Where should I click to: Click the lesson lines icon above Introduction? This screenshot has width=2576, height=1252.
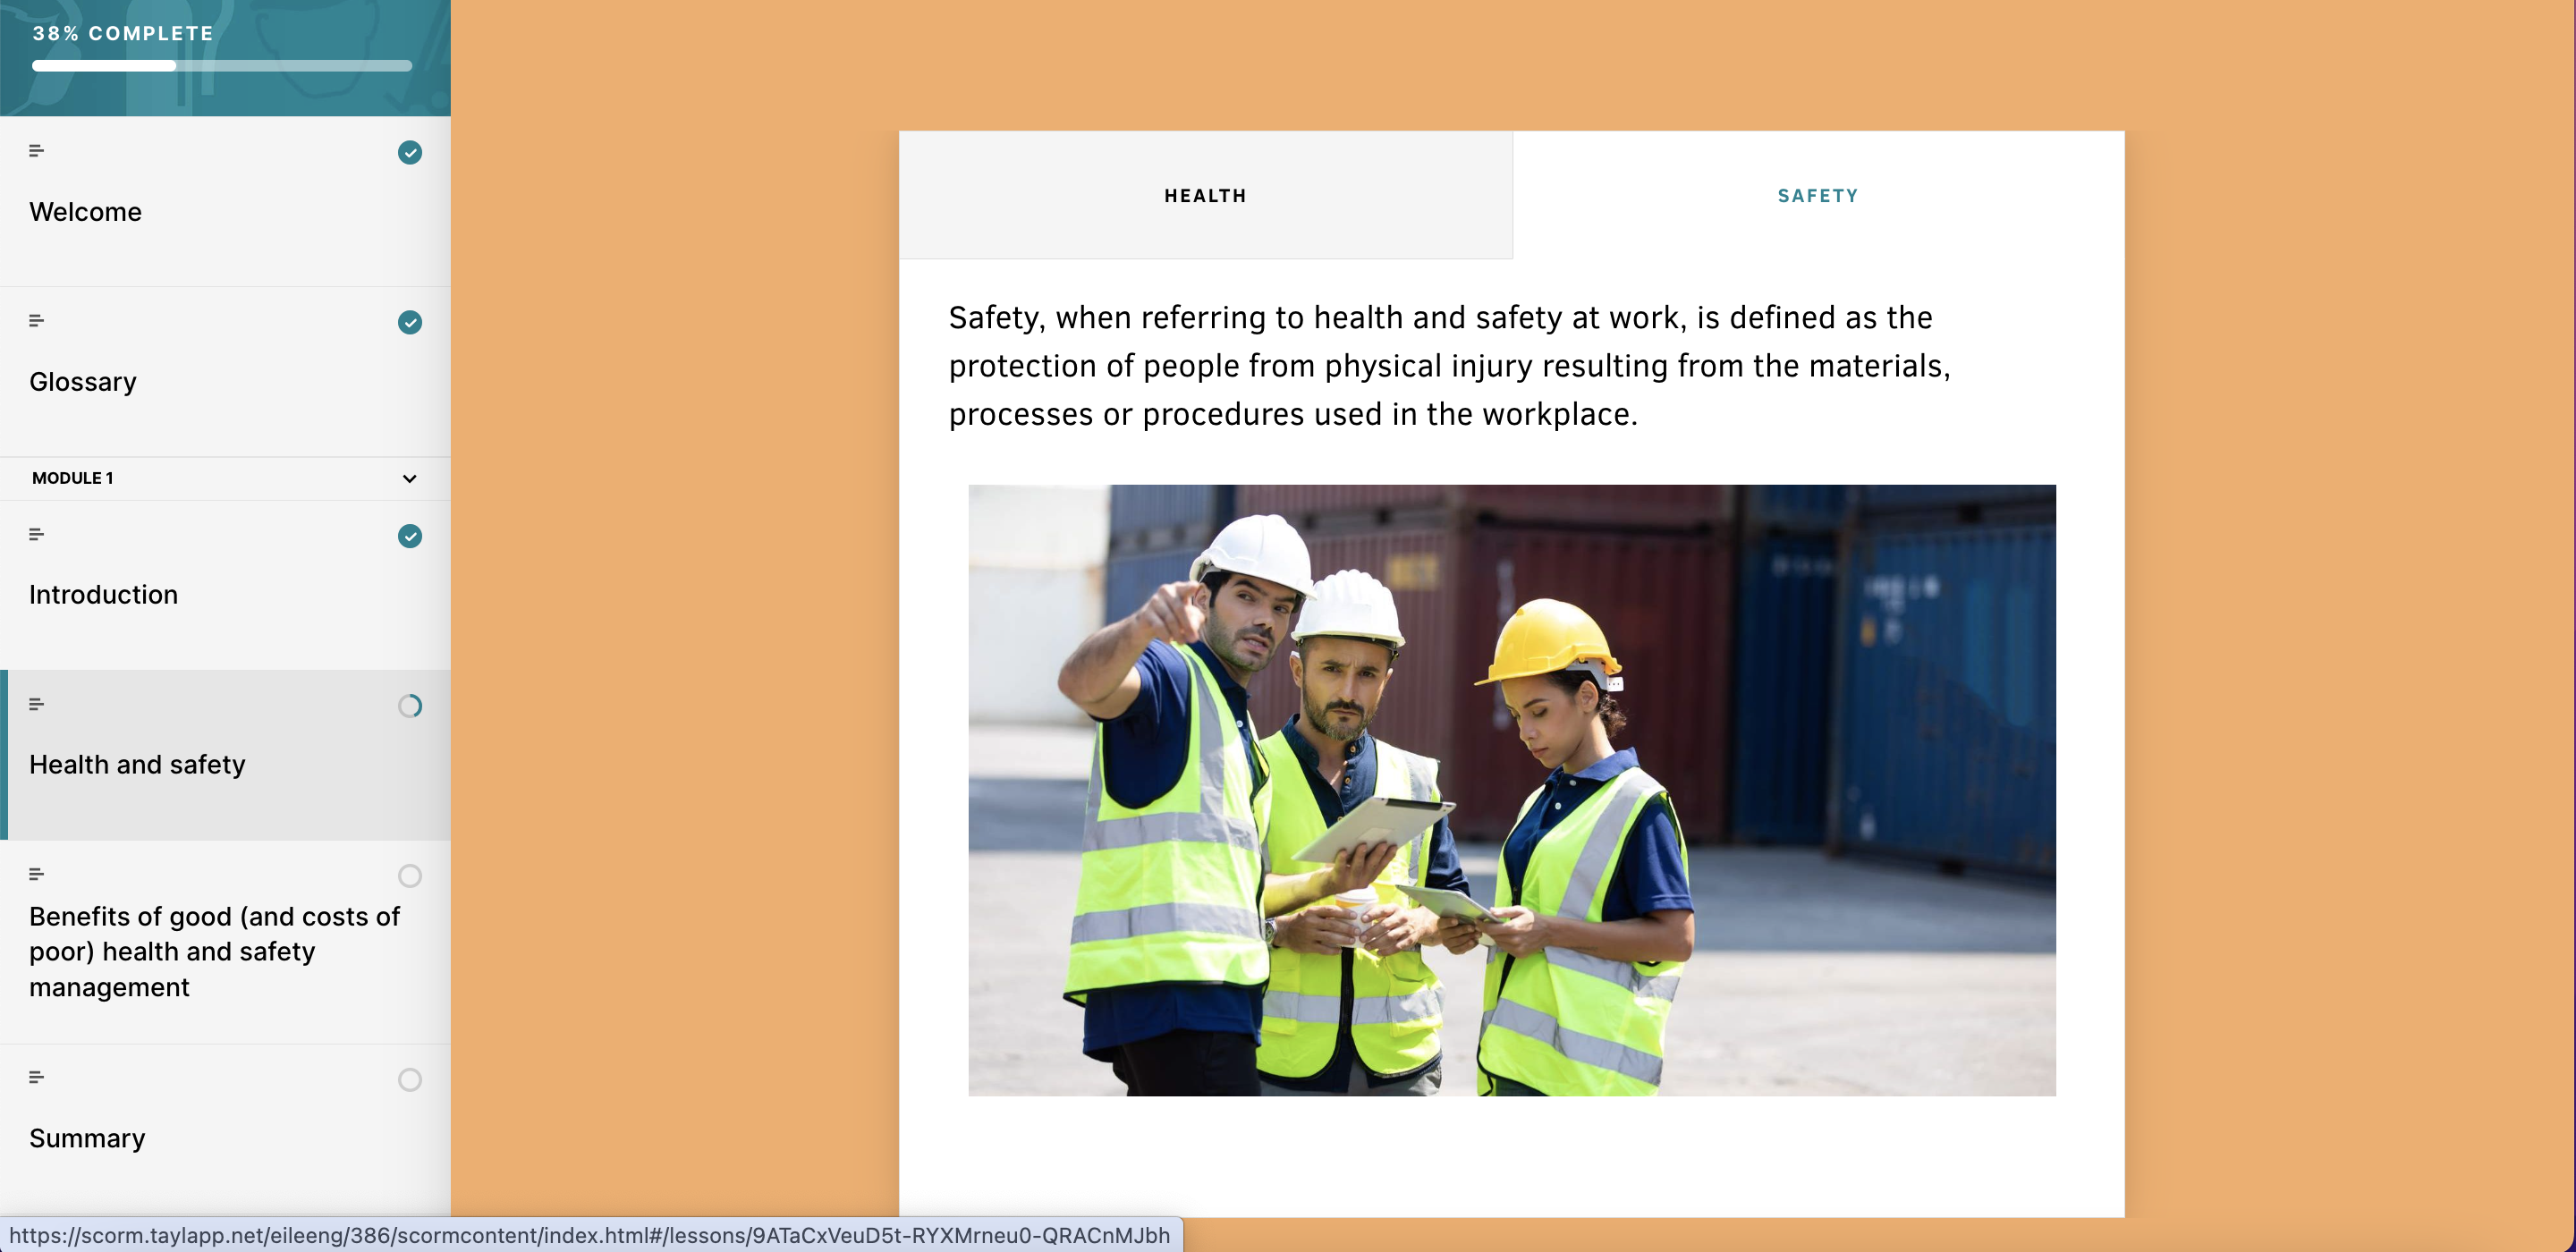pos(36,534)
